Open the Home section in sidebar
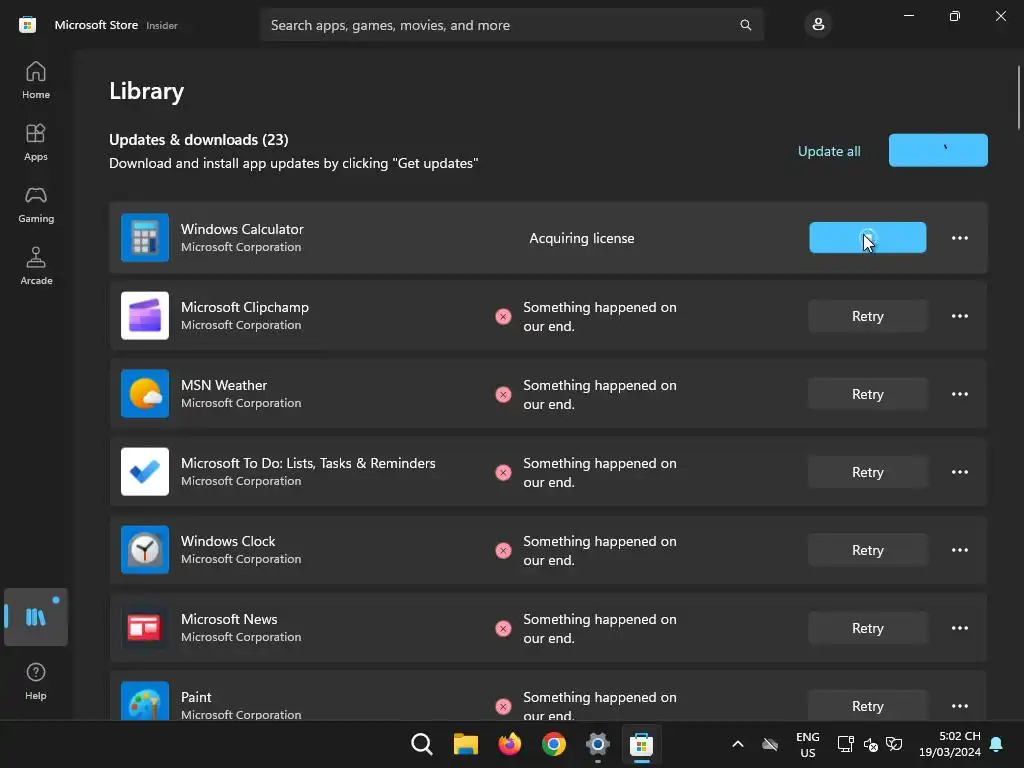Viewport: 1024px width, 768px height. [36, 80]
